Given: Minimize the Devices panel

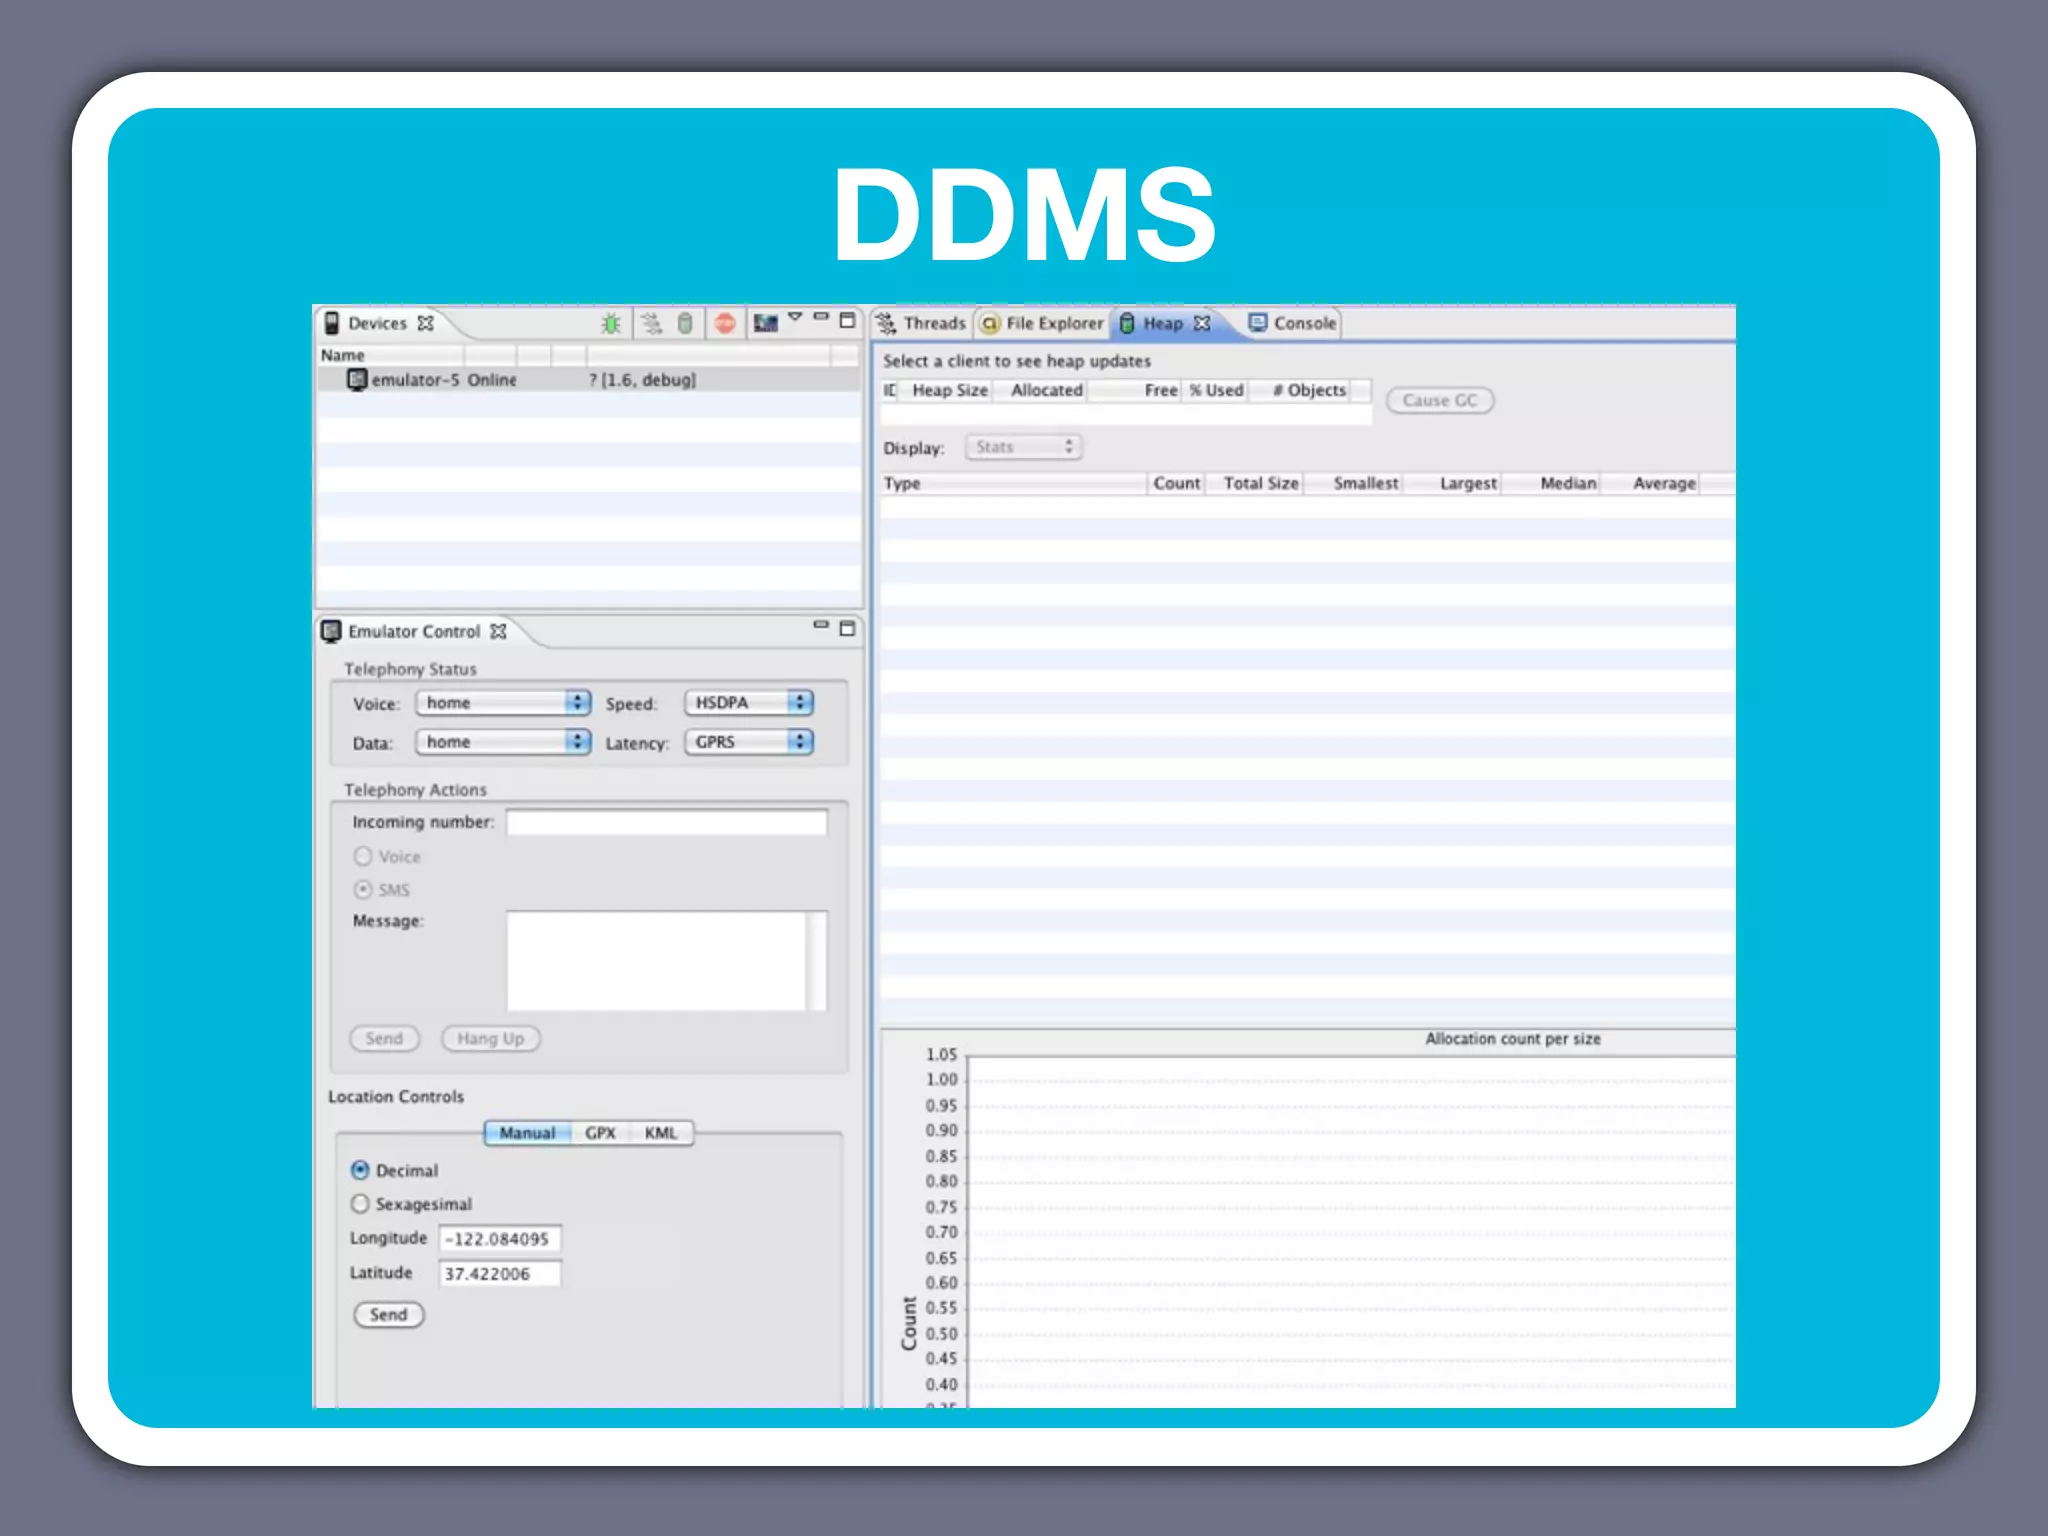Looking at the screenshot, I should click(x=821, y=317).
